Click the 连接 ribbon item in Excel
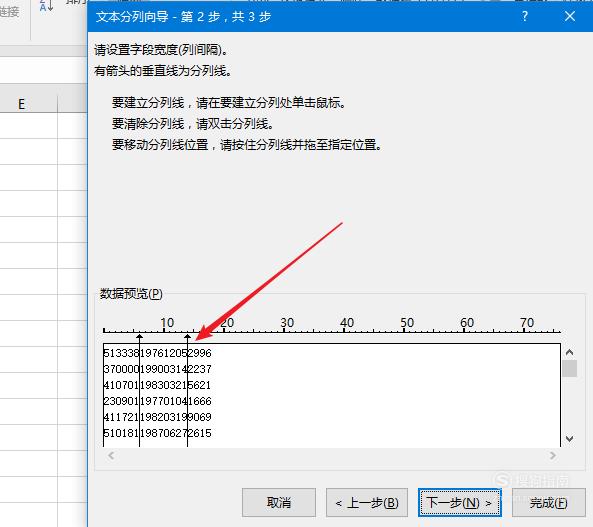 (9, 12)
